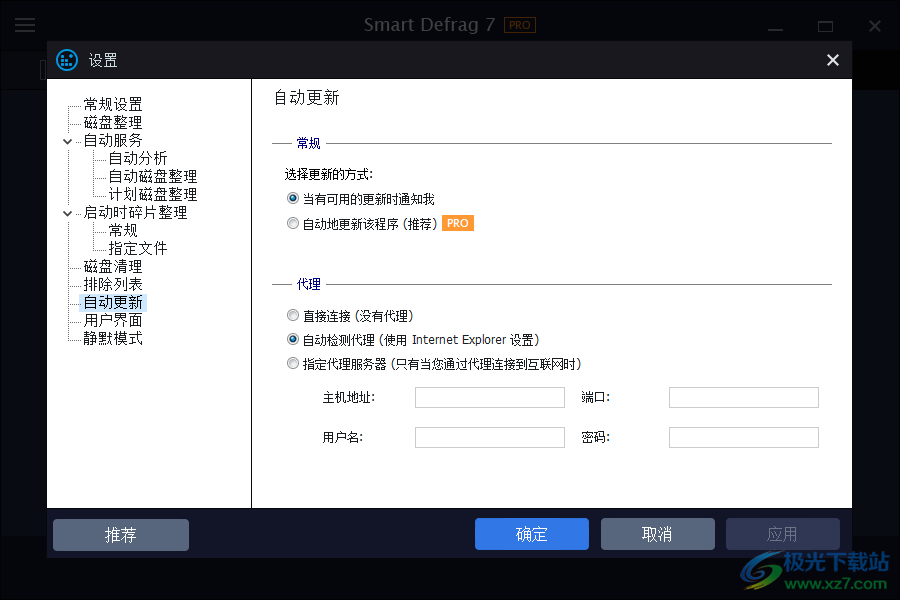Close the 设置 dialog with the X
Viewport: 900px width, 600px height.
click(x=832, y=60)
